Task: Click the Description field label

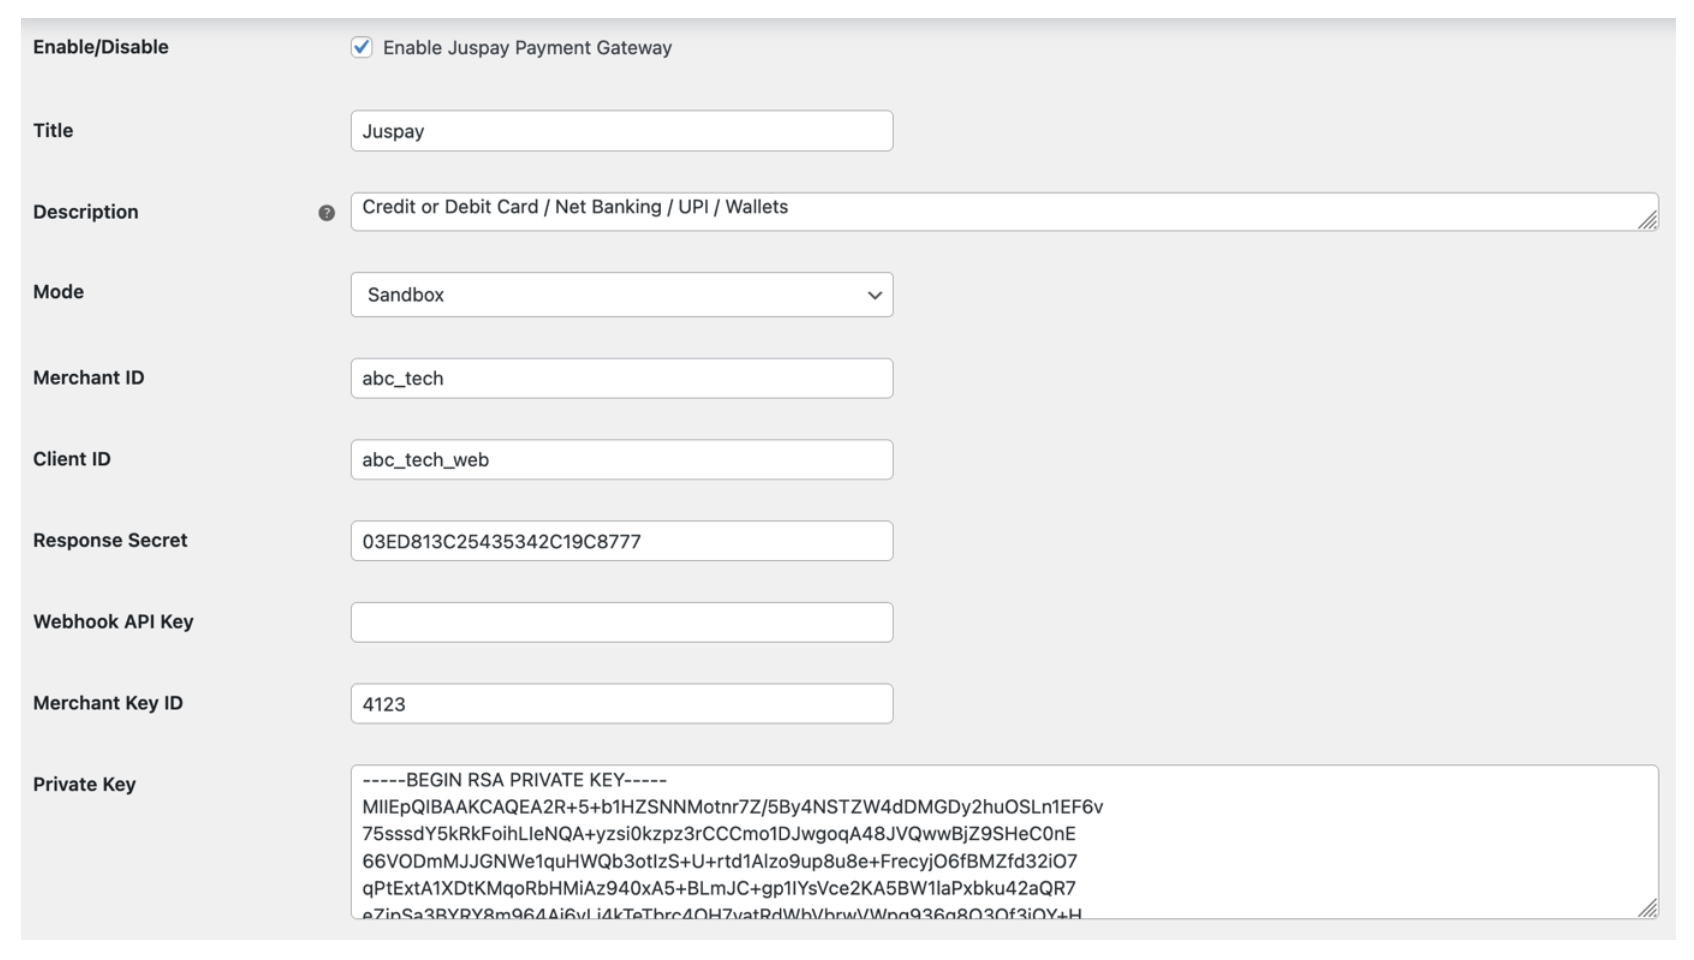Action: click(86, 212)
